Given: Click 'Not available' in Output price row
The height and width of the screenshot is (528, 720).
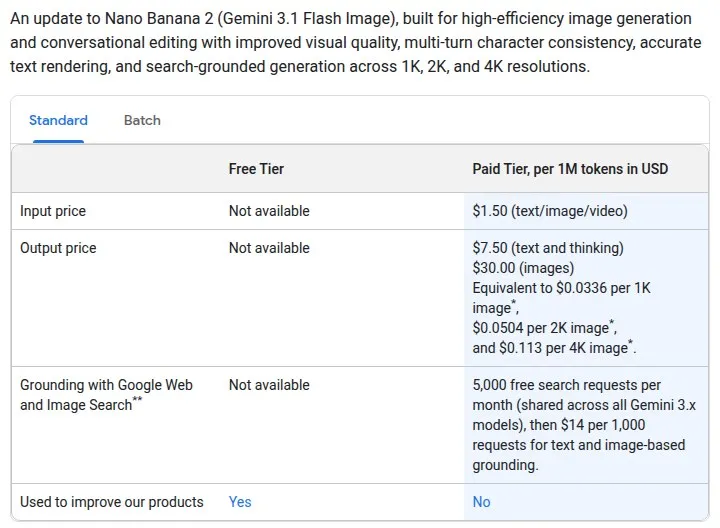Looking at the screenshot, I should (269, 248).
